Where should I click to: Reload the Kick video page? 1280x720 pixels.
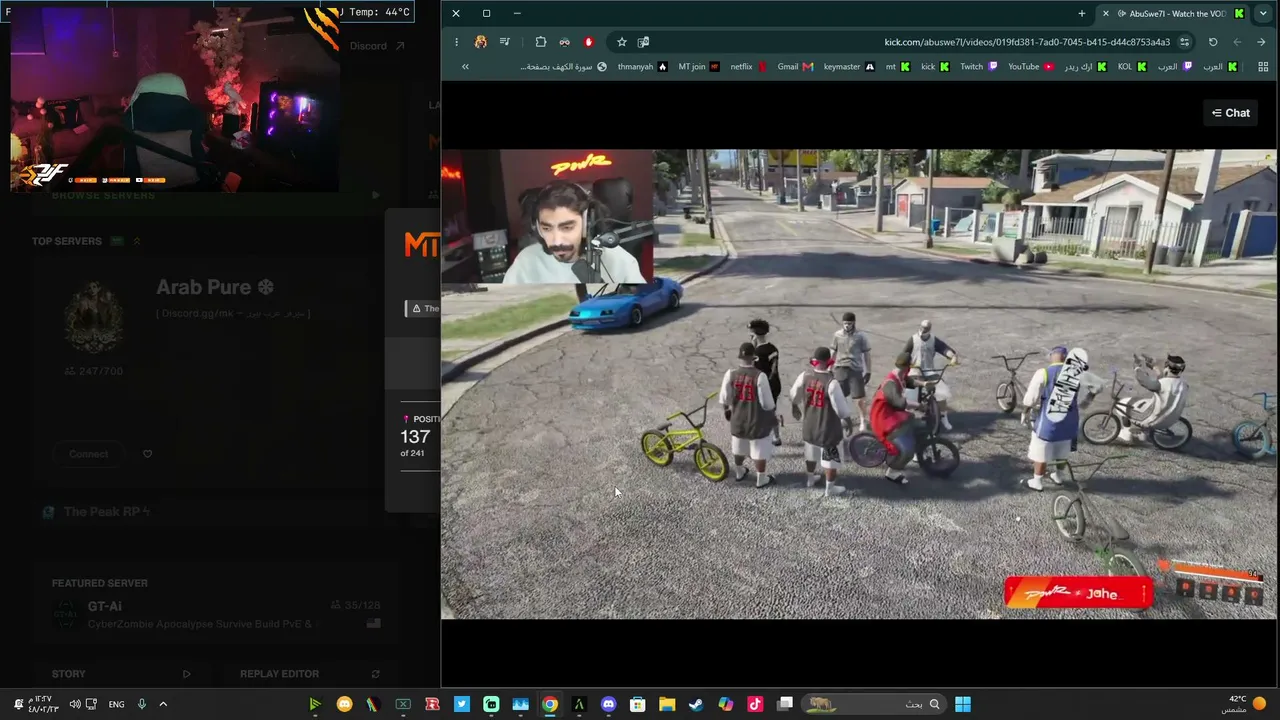click(1213, 42)
